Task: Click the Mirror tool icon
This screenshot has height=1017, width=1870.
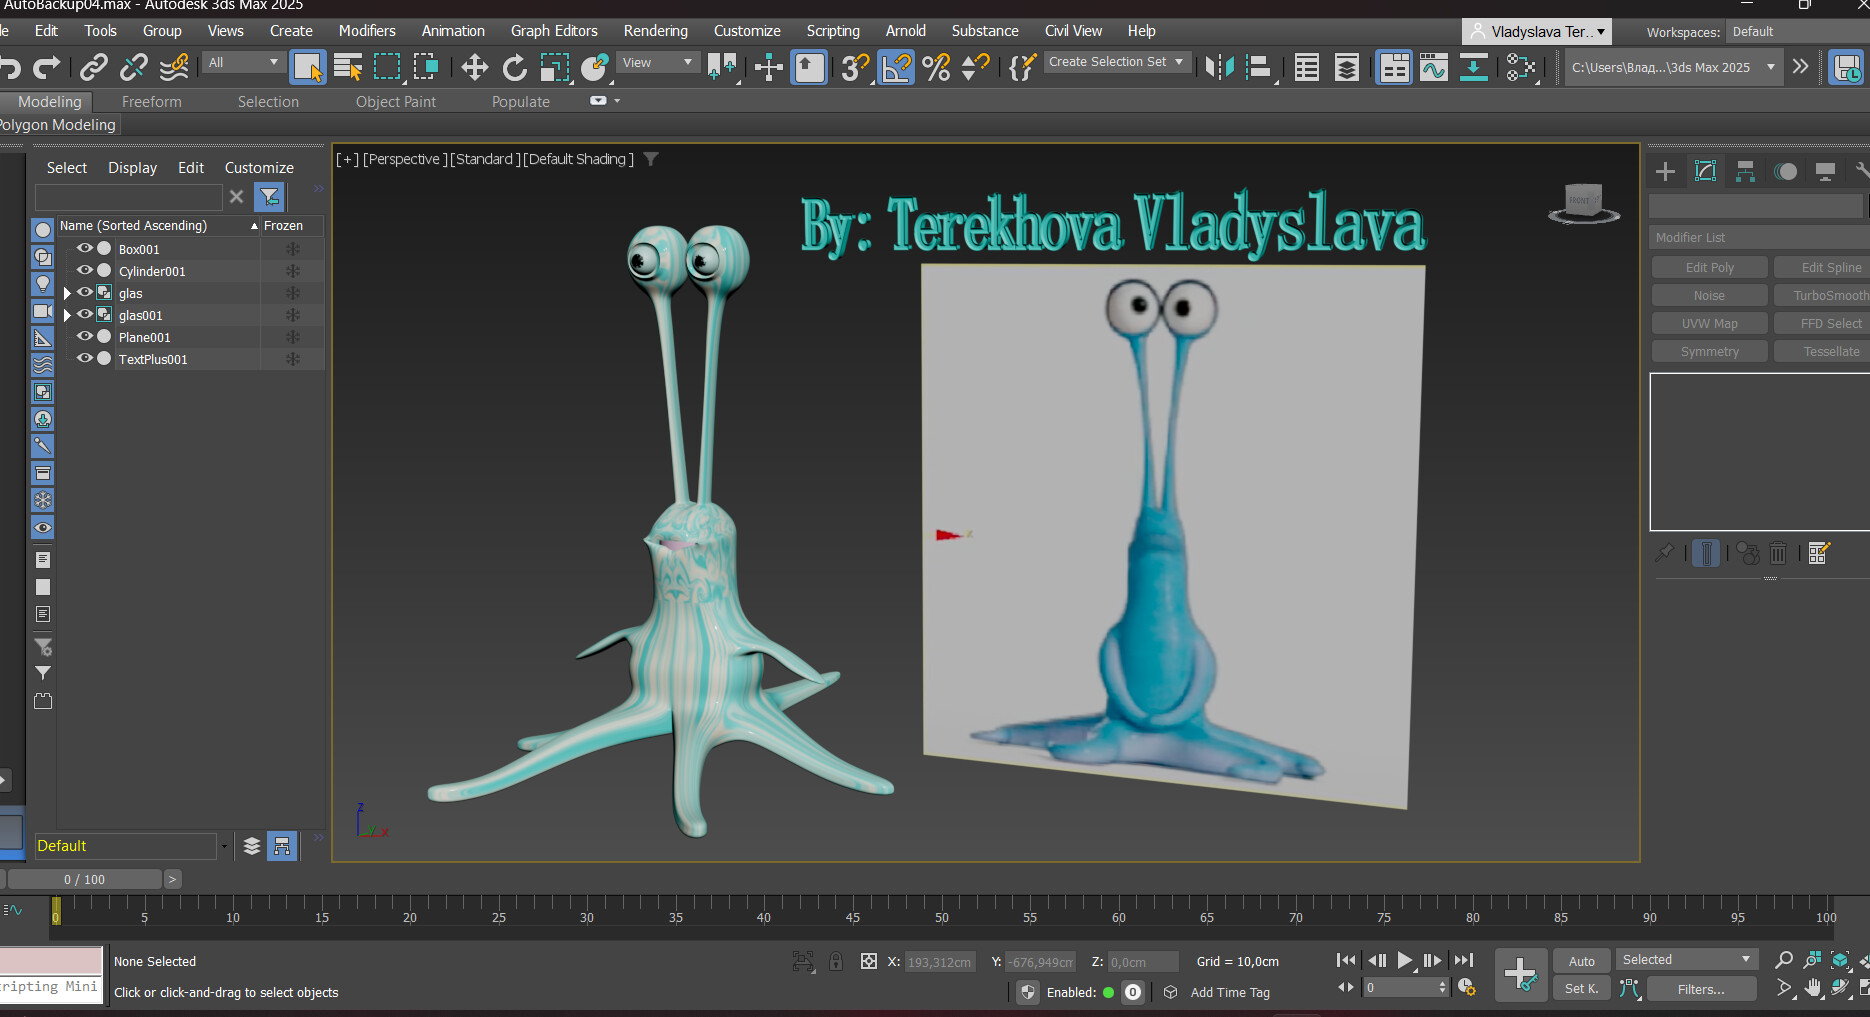Action: click(1219, 68)
